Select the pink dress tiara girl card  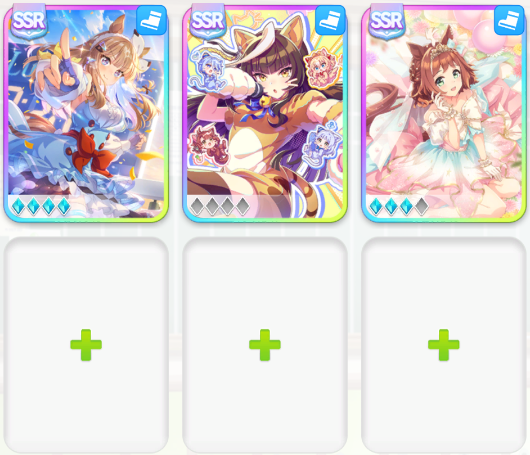pos(443,114)
